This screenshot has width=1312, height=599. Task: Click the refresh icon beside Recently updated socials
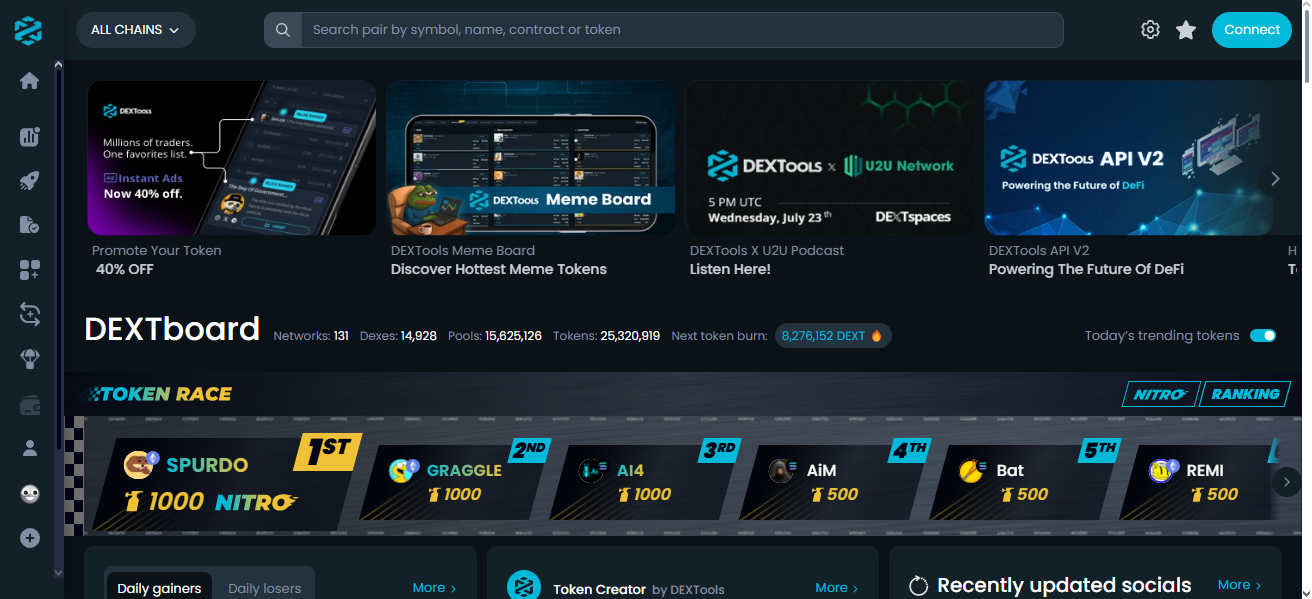pos(918,586)
